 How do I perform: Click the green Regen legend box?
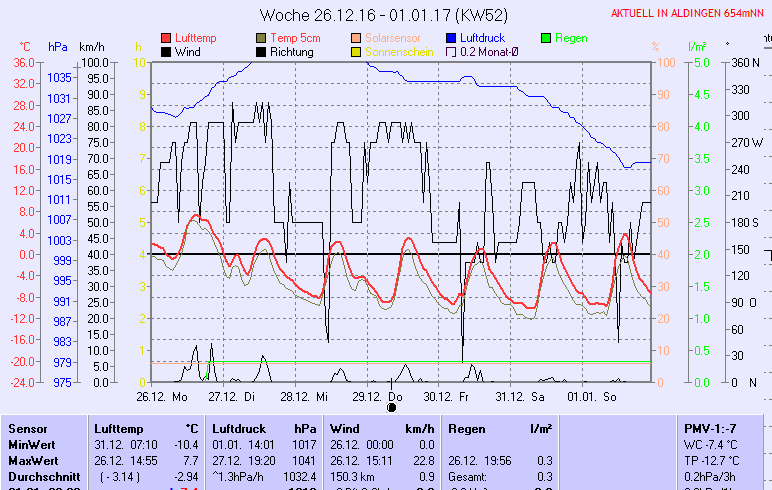coord(546,38)
